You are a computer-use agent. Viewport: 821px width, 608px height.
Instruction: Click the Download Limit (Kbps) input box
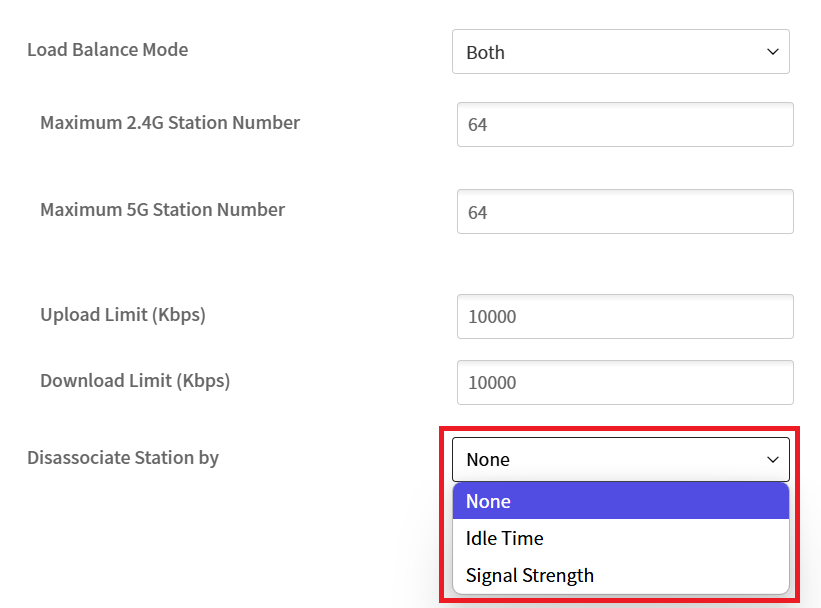(625, 382)
